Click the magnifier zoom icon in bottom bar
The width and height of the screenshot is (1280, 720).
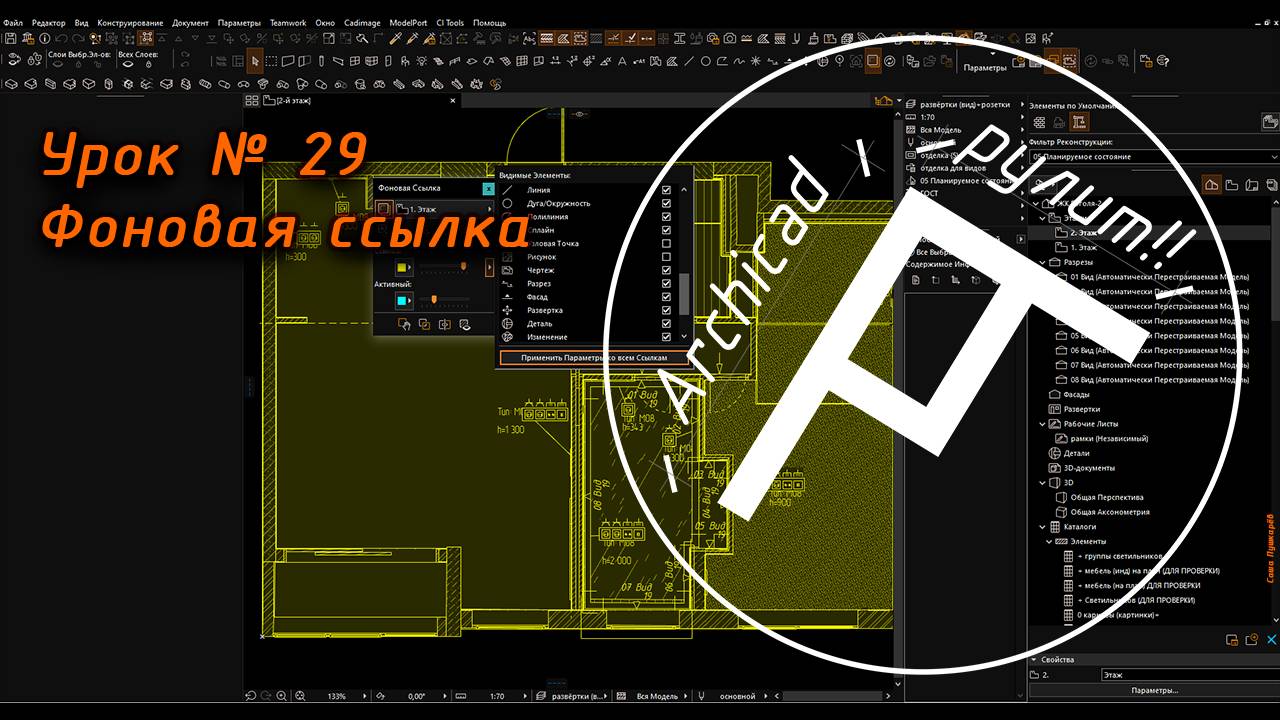(281, 694)
